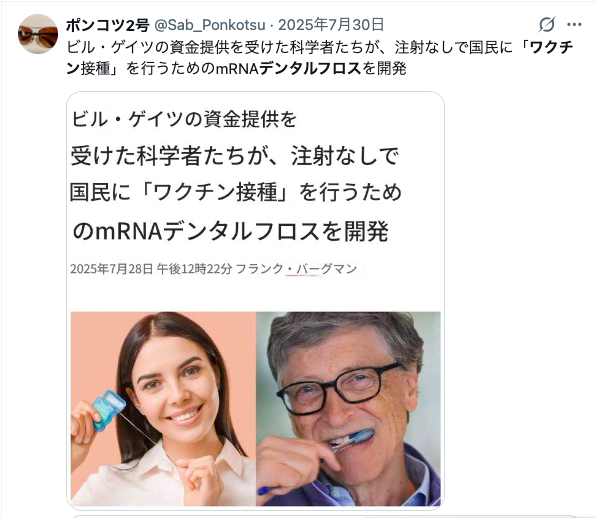
Task: Click the article date 2025年7月28日 午後12時22分
Action: (x=151, y=269)
